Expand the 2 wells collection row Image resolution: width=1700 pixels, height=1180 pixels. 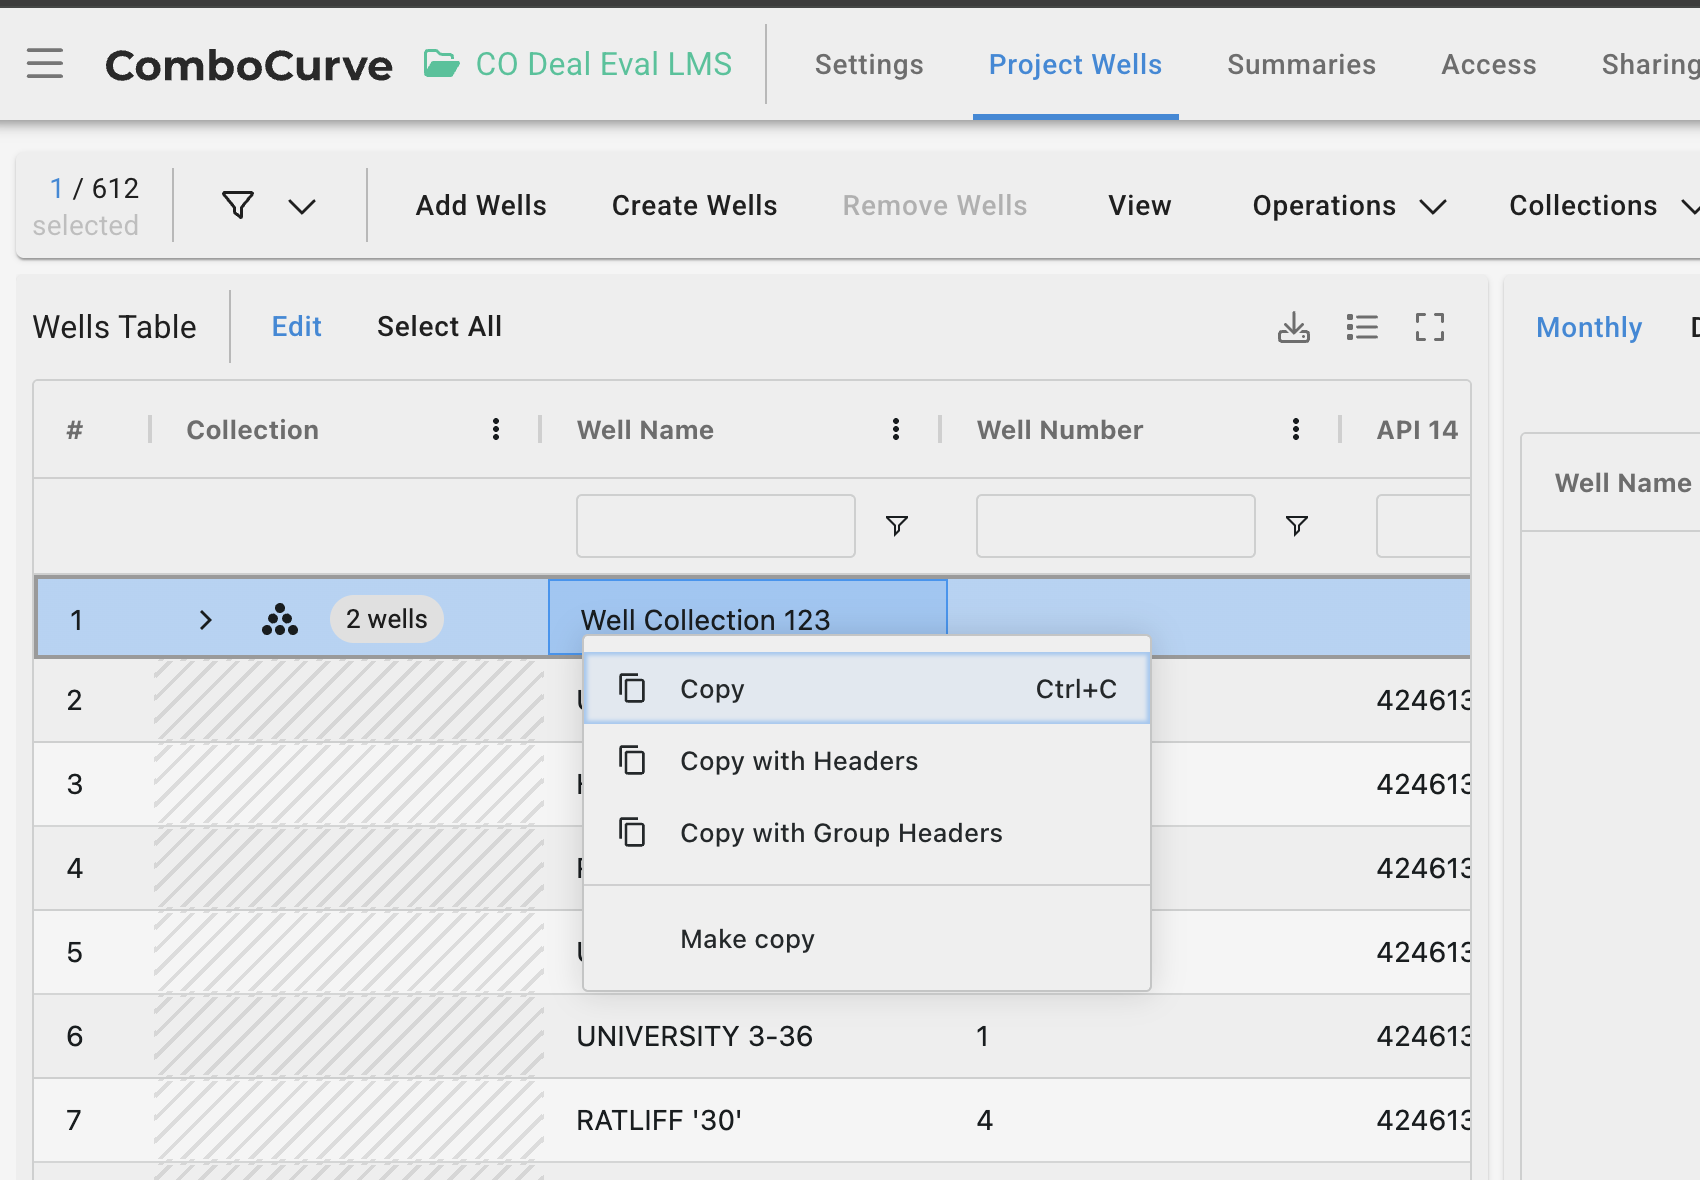tap(206, 620)
